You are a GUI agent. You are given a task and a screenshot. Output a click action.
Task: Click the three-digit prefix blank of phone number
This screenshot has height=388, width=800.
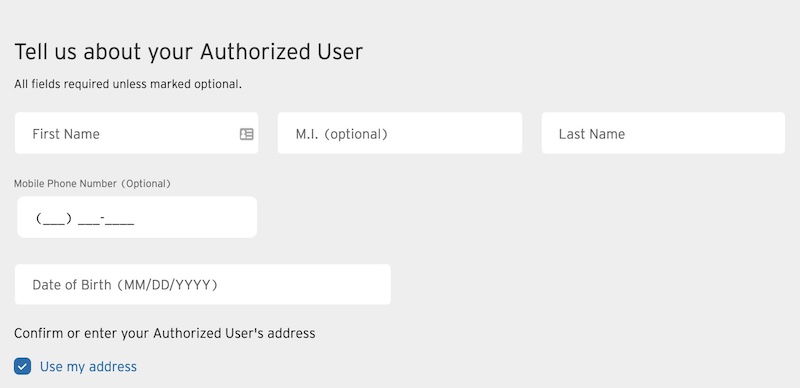click(x=89, y=220)
